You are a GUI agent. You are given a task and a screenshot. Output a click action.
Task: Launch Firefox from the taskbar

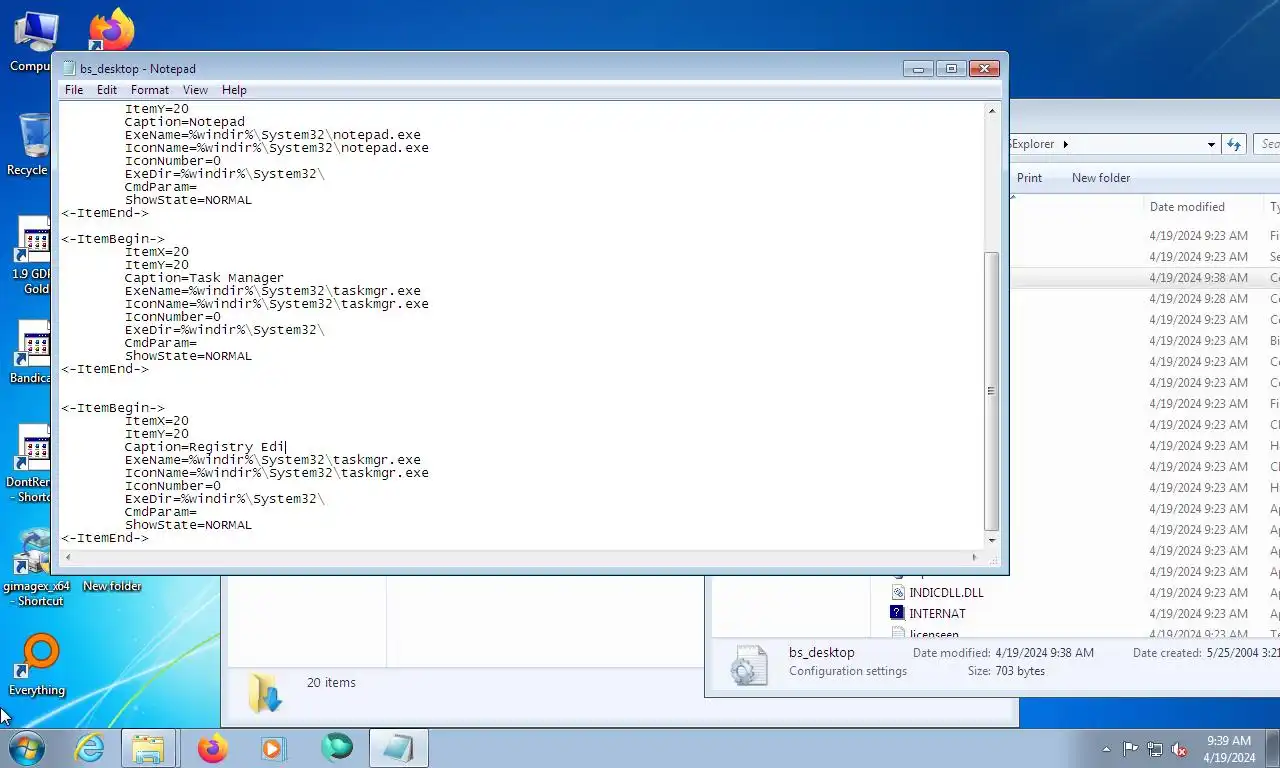(x=212, y=748)
